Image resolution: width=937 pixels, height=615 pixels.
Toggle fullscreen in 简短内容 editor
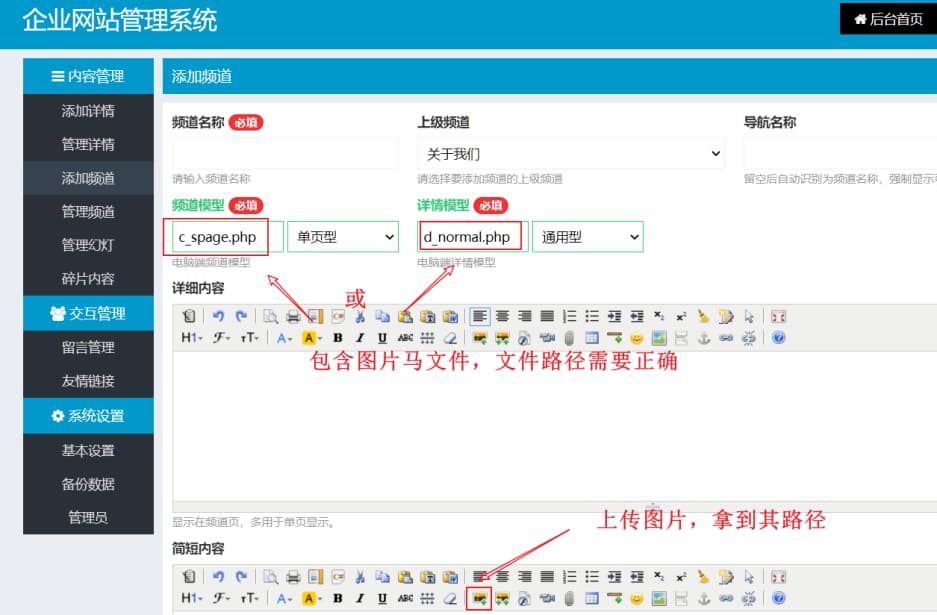(x=778, y=577)
